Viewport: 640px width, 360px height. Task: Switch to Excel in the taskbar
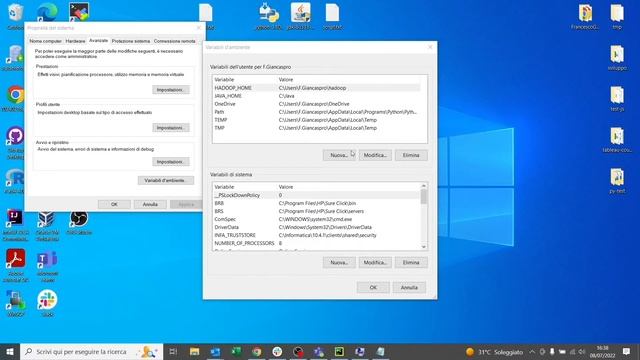(236, 351)
